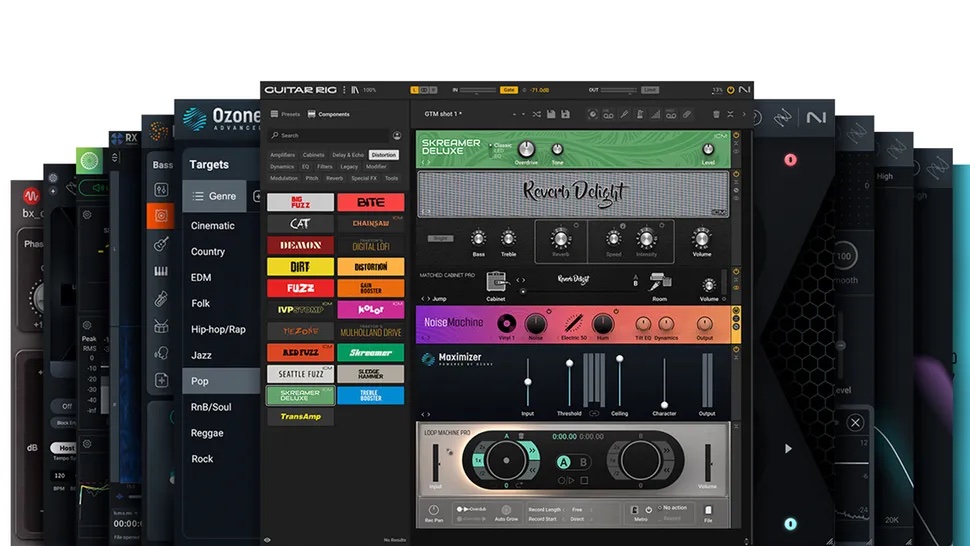Shuffle presets in Guitar Rig toolbar

(536, 114)
